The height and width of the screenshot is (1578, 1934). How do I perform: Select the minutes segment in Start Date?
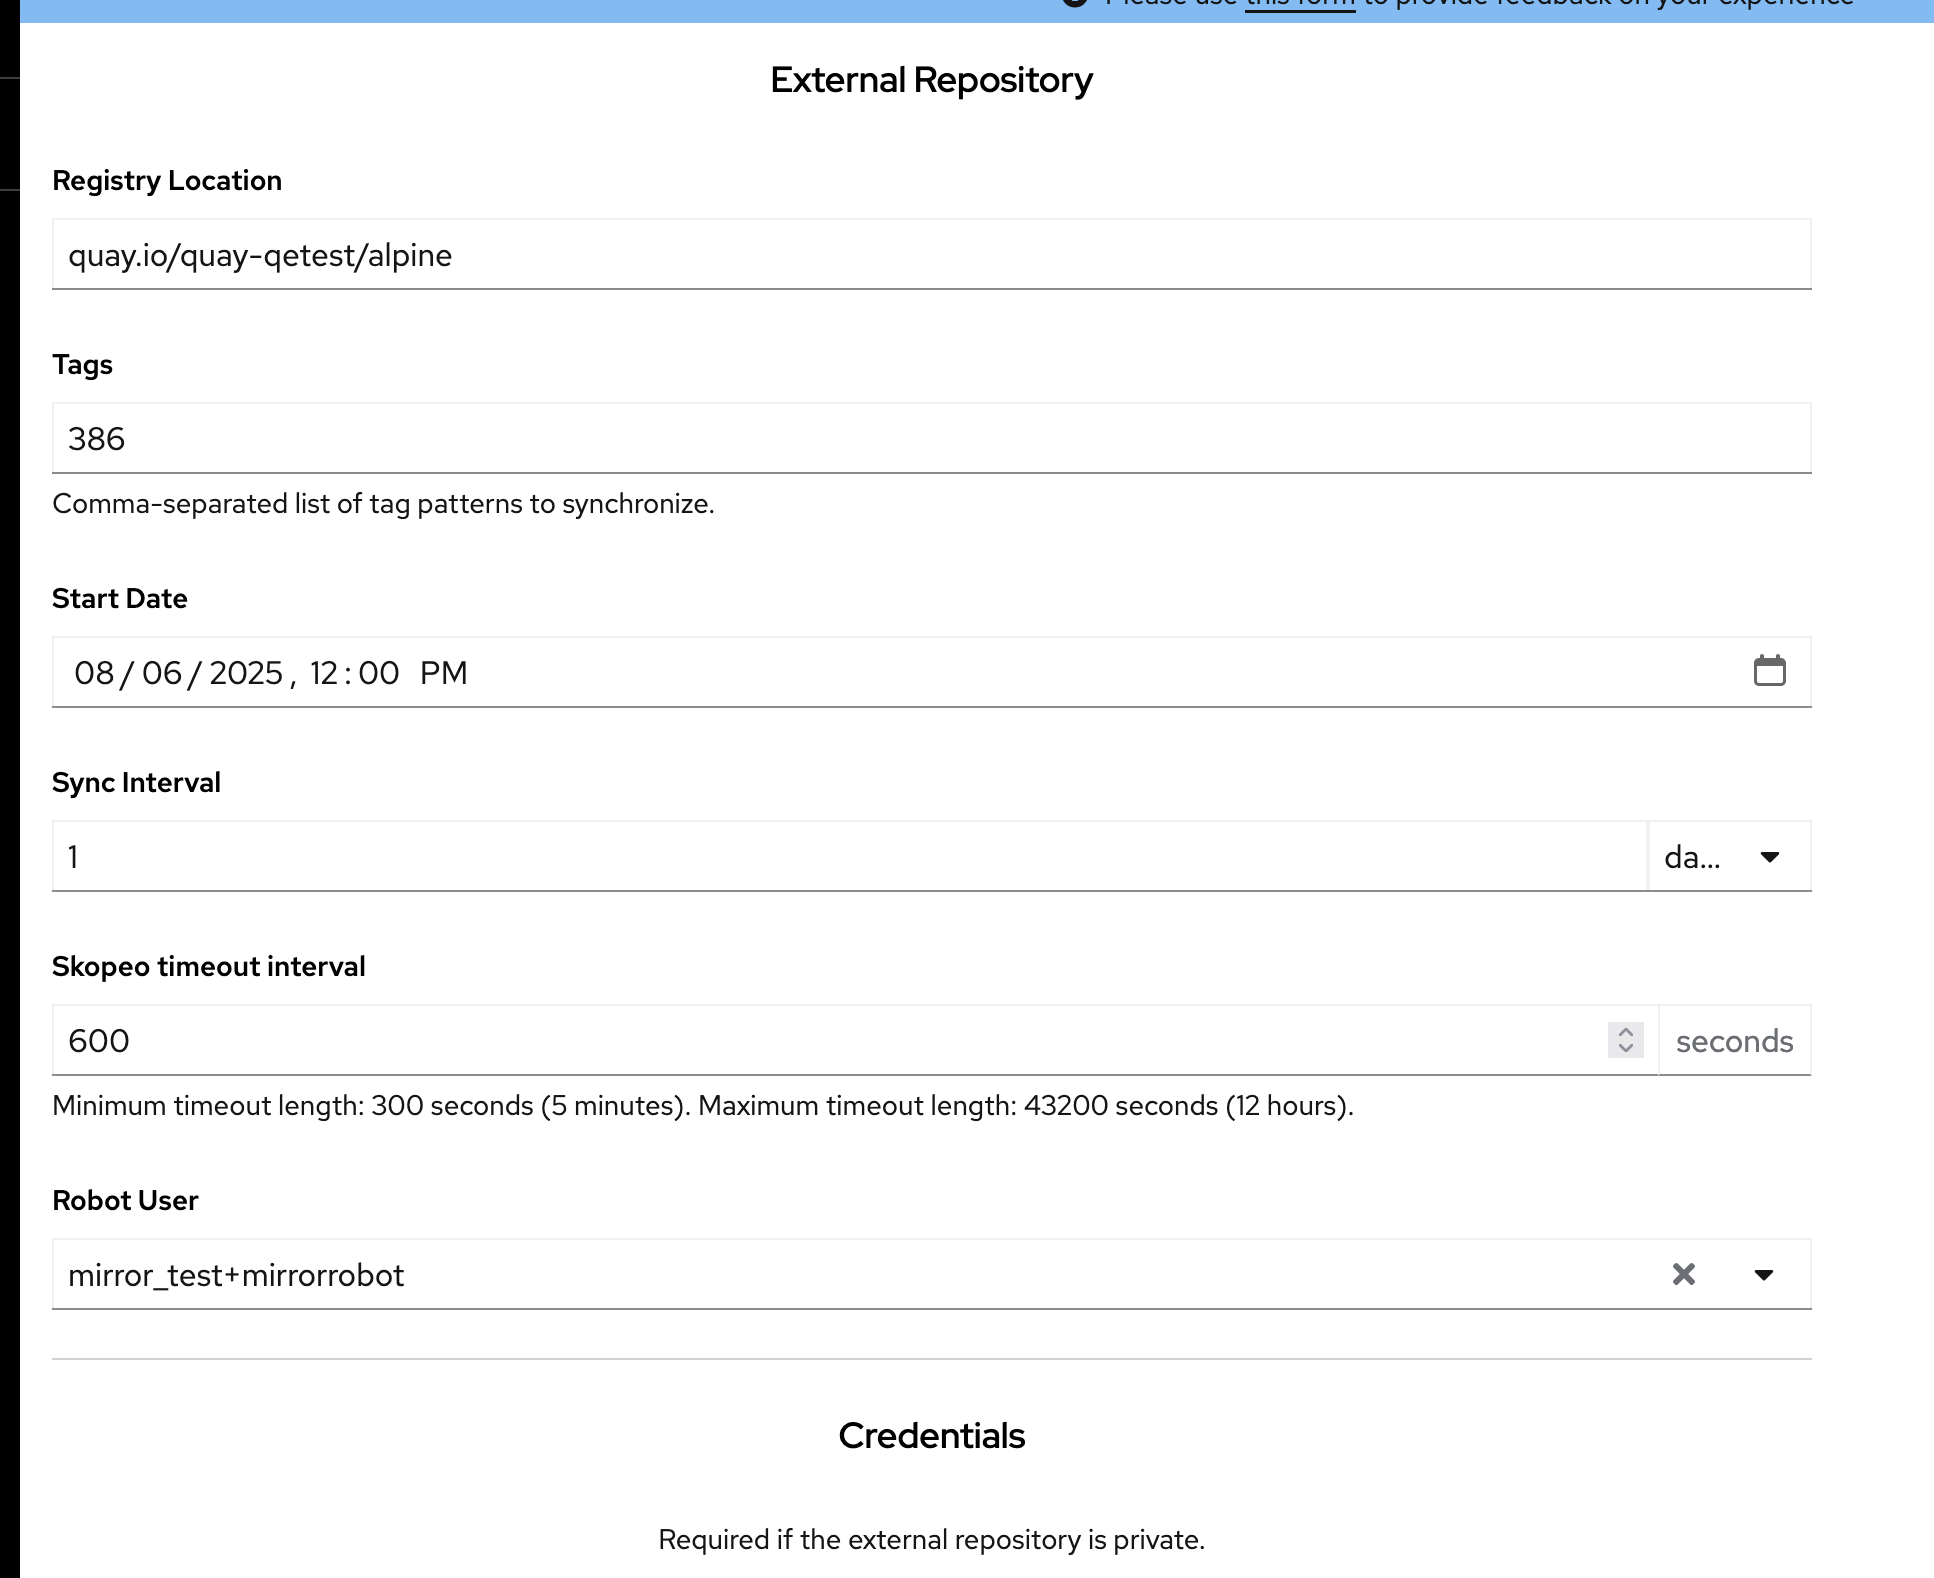pyautogui.click(x=379, y=673)
